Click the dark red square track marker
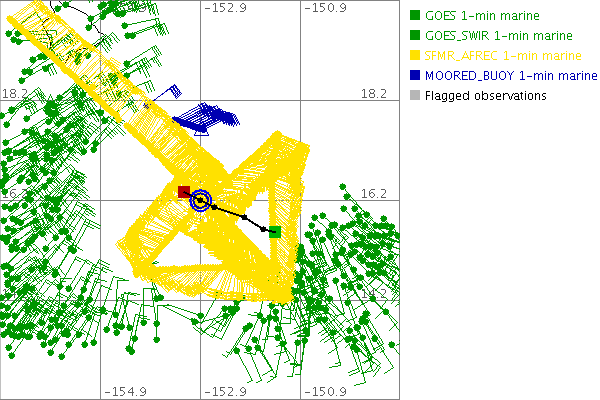Screen dimensions: 600x400 coord(184,191)
